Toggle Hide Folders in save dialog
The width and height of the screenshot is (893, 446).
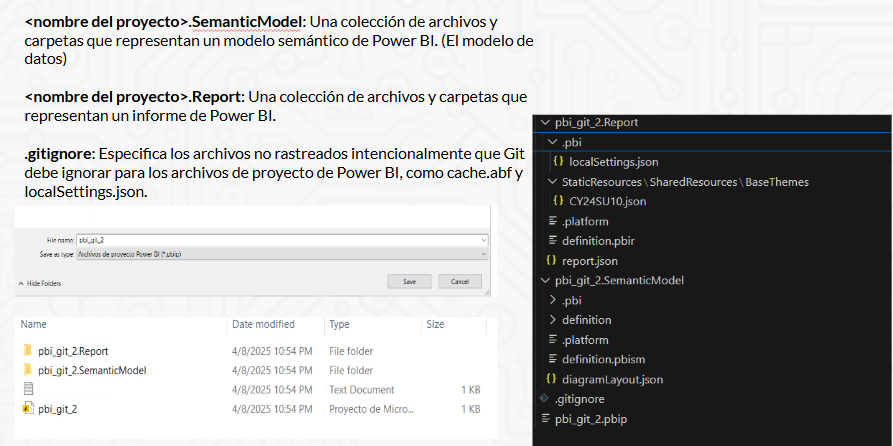39,284
